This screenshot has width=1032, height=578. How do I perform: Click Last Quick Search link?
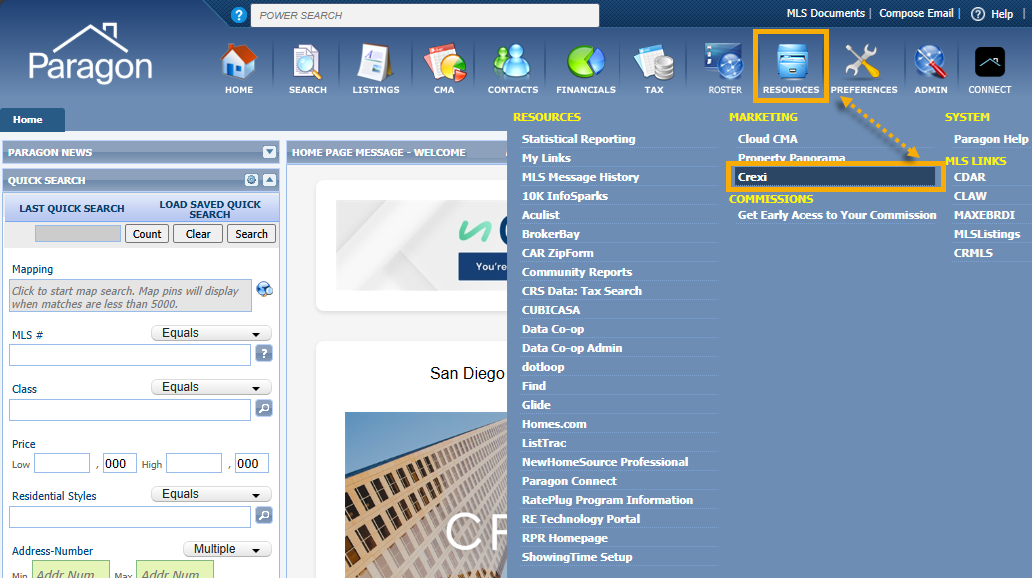pyautogui.click(x=72, y=209)
